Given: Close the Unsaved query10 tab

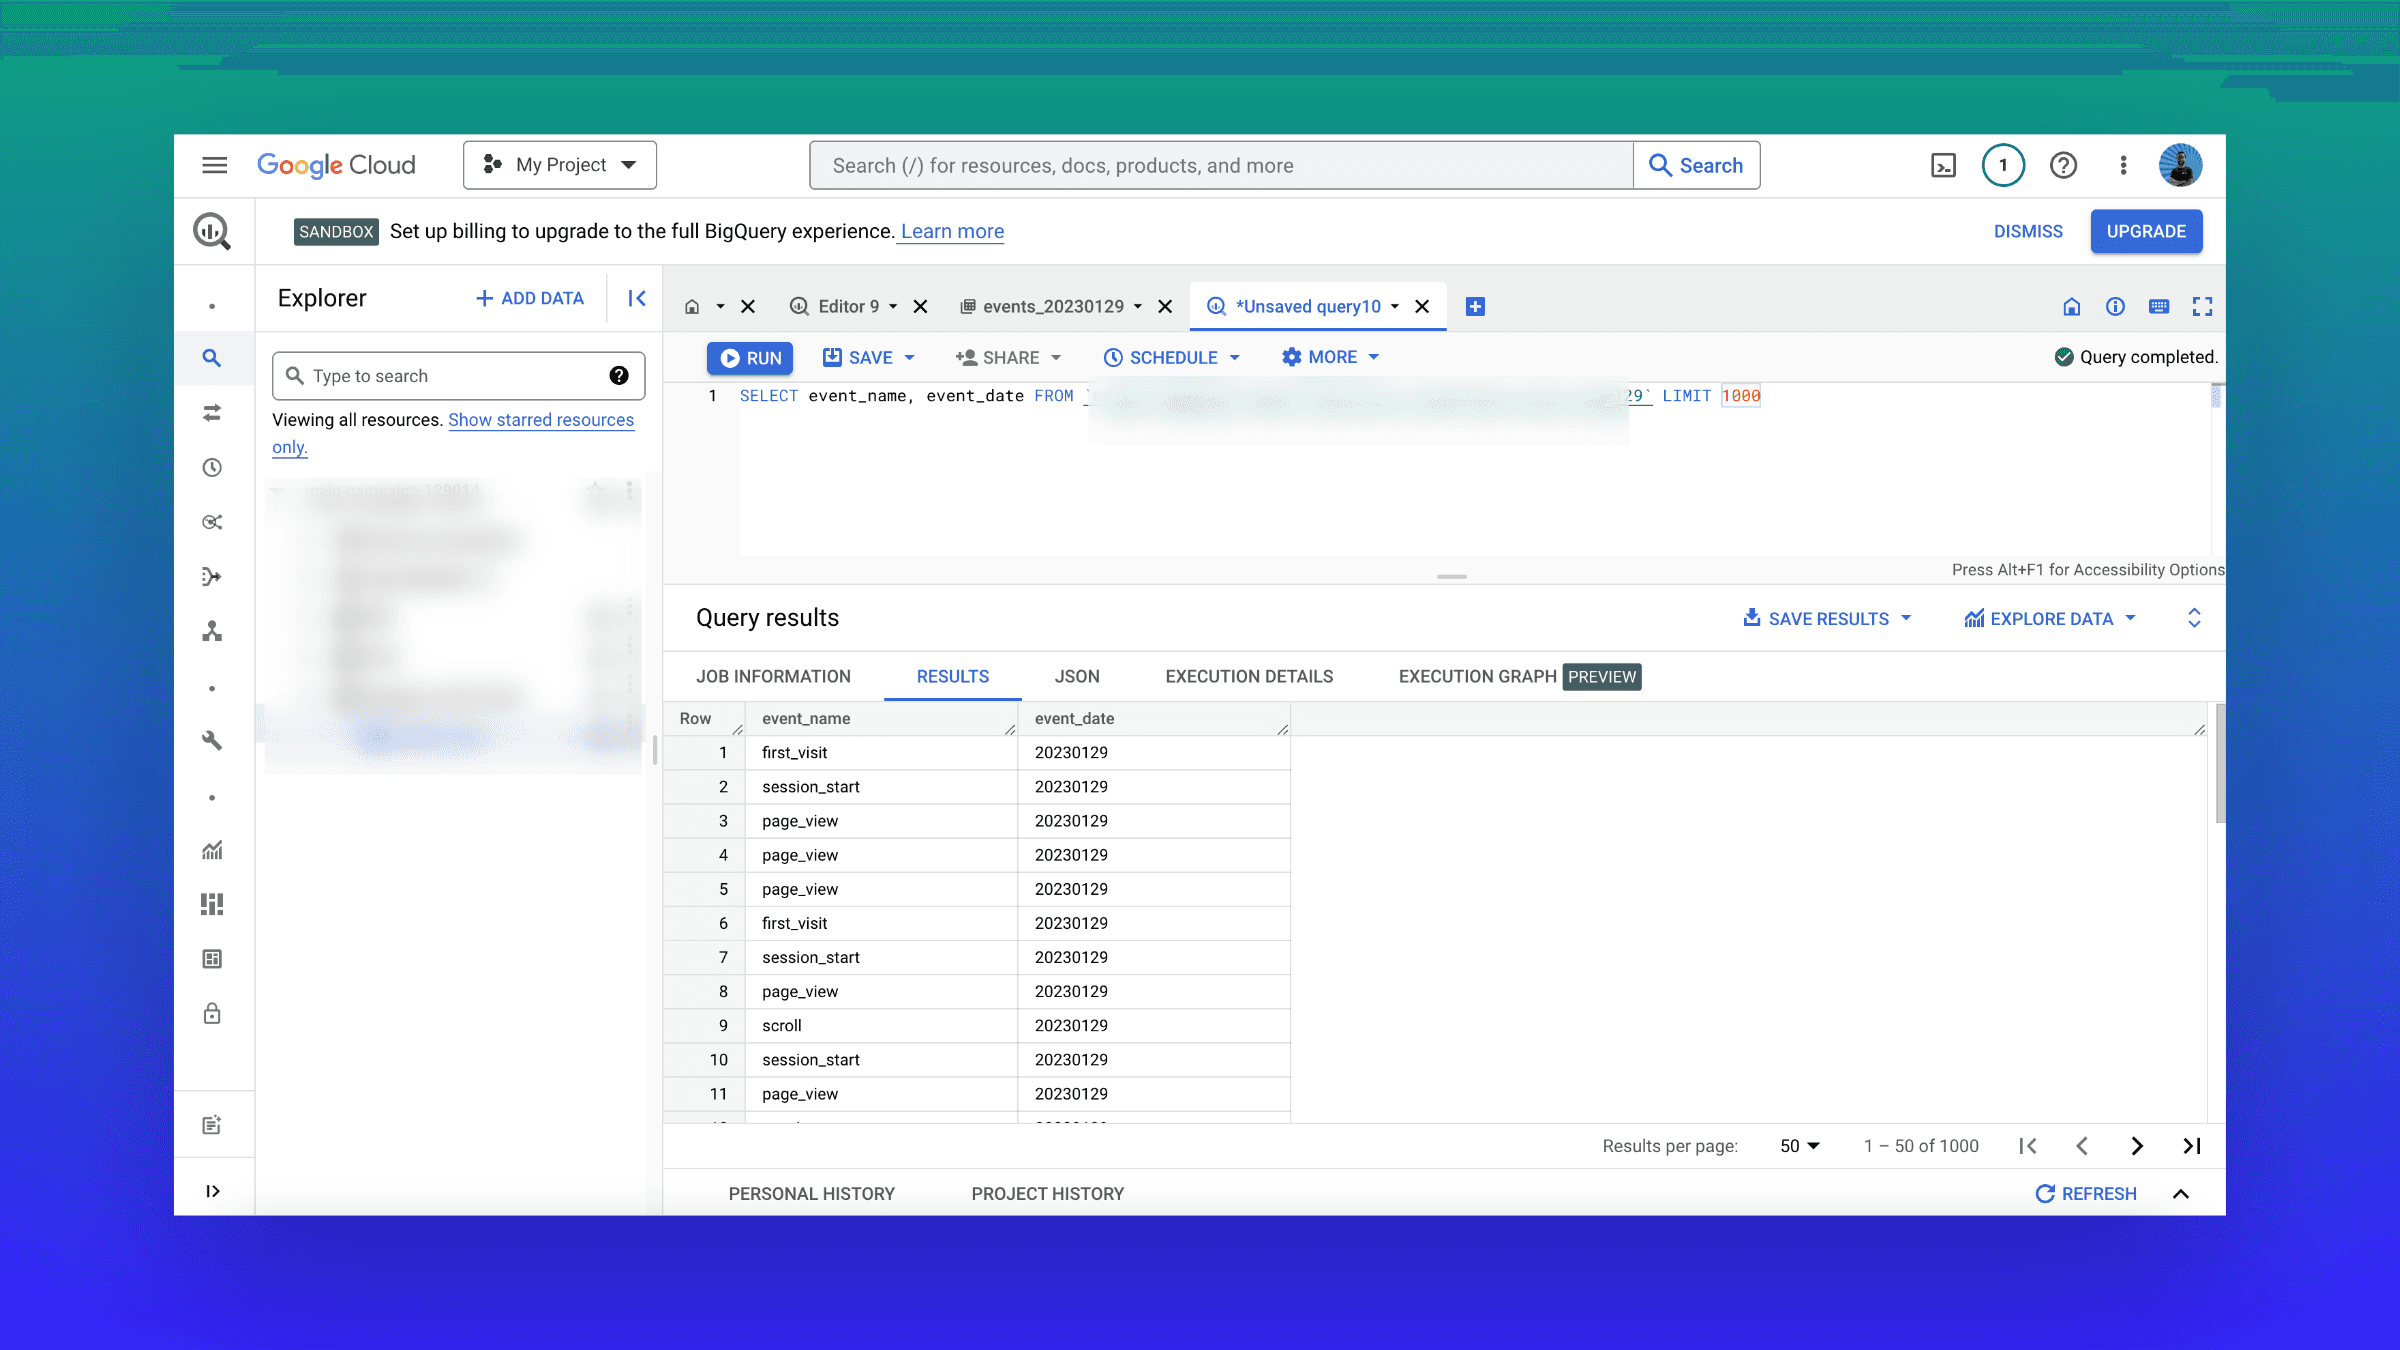Looking at the screenshot, I should [1422, 307].
